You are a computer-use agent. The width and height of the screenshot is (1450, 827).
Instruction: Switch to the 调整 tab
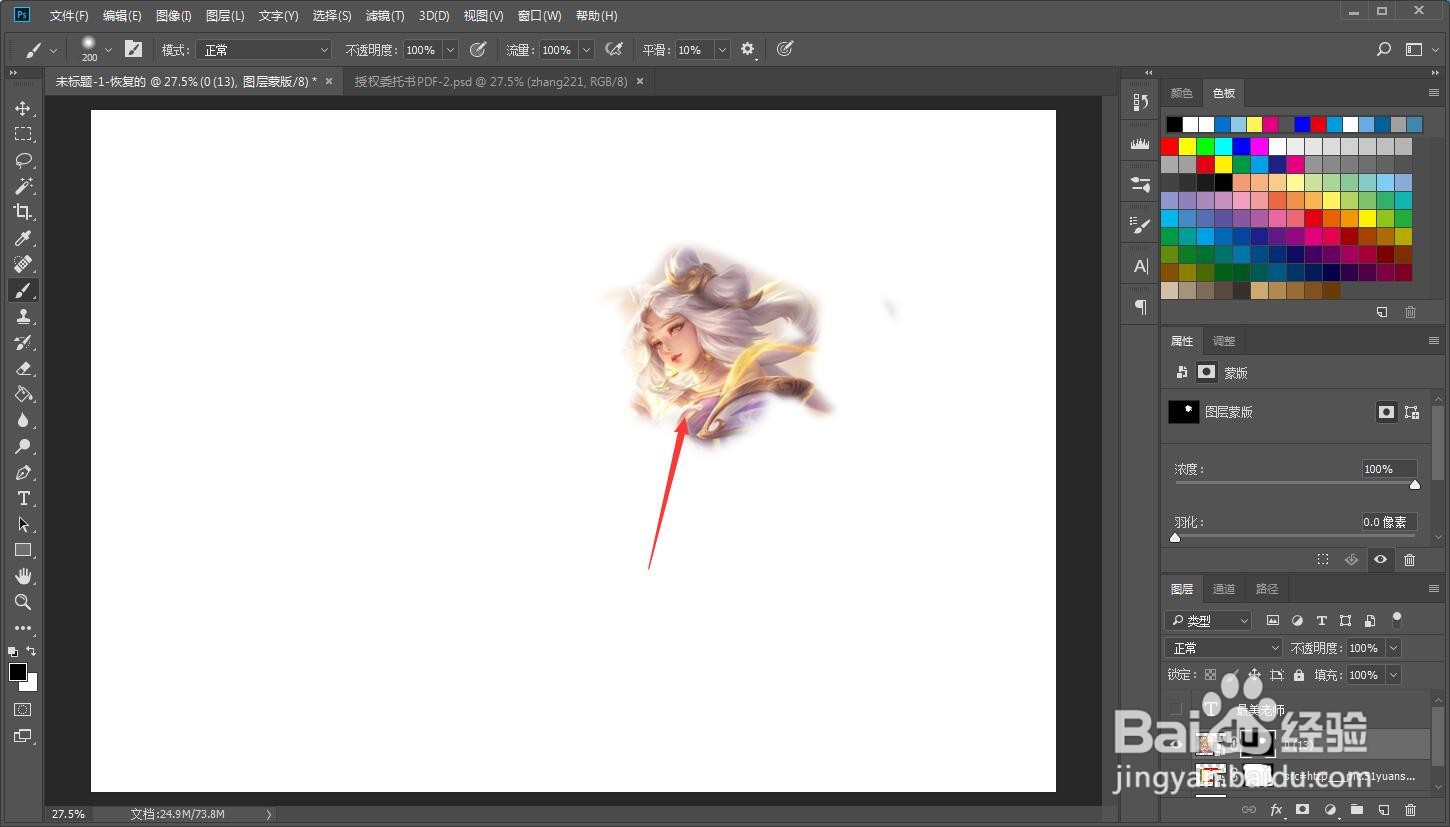[1223, 341]
